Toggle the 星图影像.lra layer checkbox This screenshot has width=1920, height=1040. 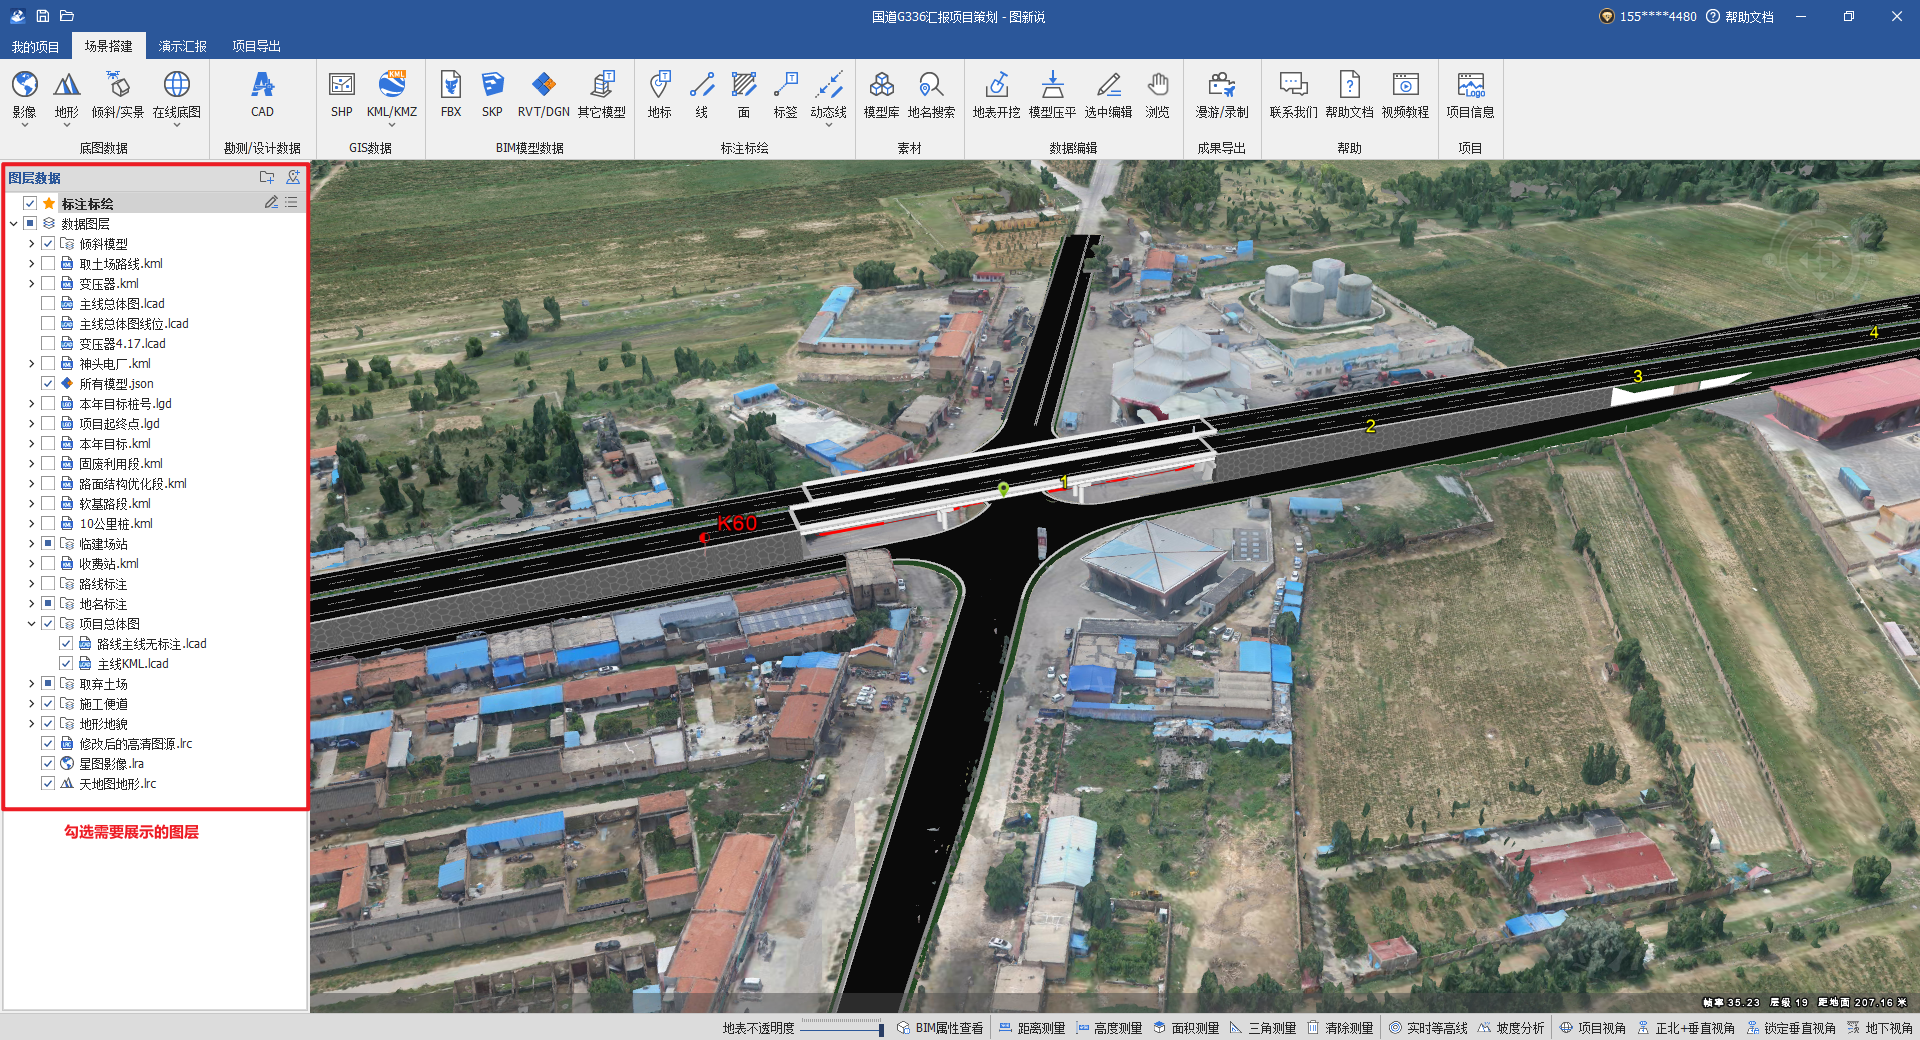click(x=48, y=764)
